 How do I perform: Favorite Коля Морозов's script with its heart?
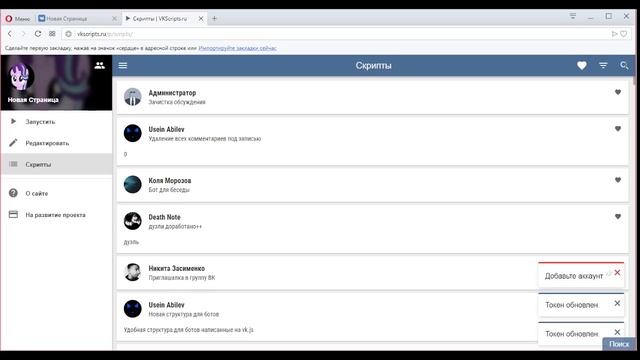(x=618, y=180)
